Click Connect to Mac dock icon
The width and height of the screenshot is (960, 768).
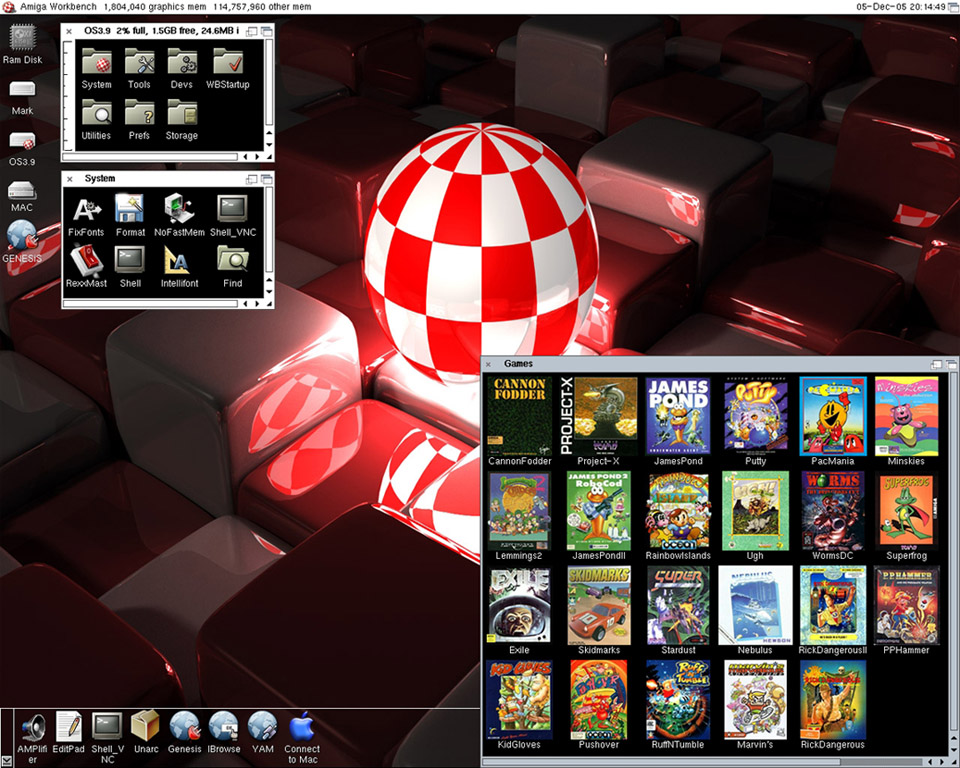(302, 726)
